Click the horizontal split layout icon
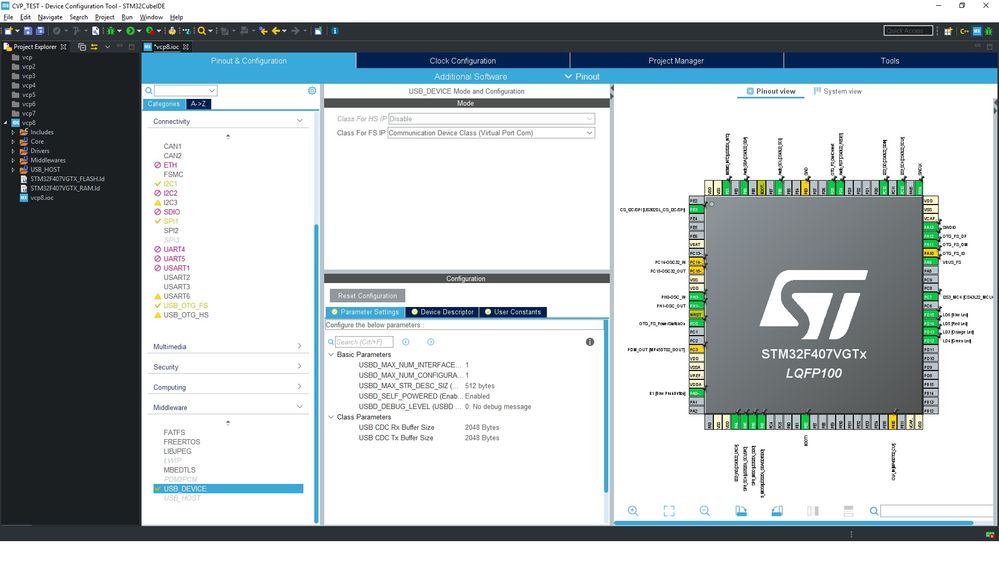Screen dimensions: 999x562 click(x=849, y=511)
